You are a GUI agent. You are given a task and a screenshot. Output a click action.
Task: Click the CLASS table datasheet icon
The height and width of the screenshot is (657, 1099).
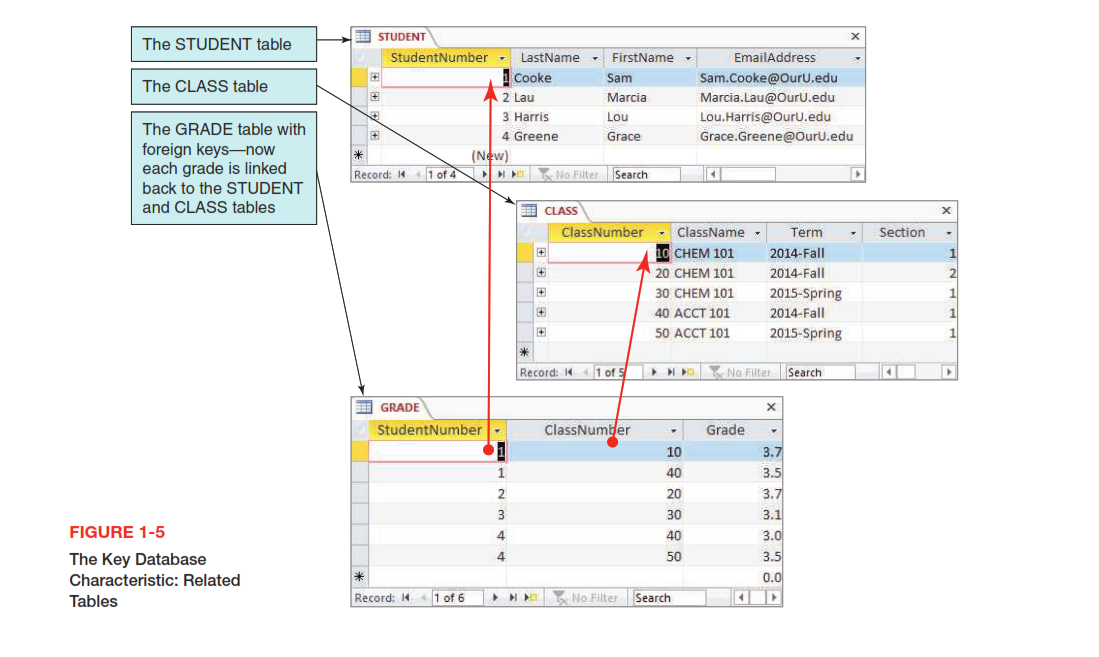pos(529,210)
